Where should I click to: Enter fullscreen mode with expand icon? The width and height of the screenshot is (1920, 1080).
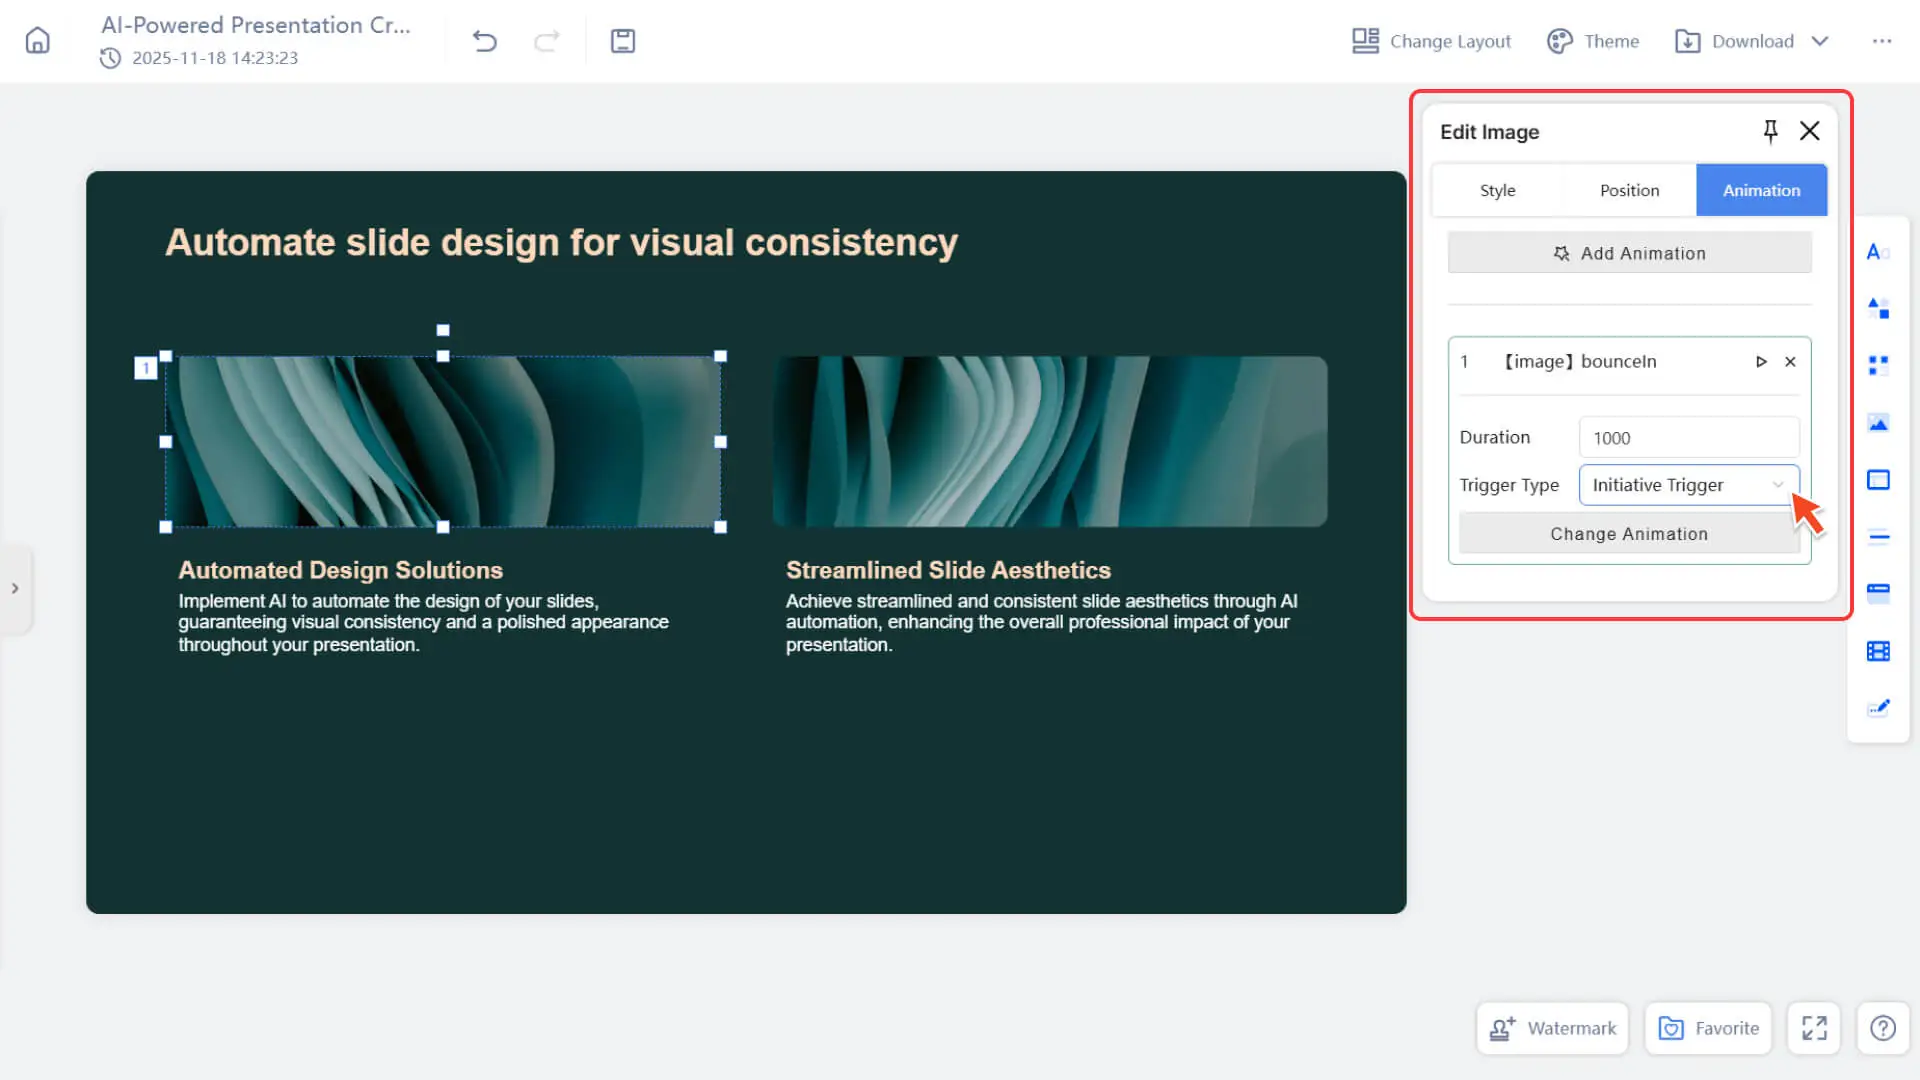(x=1814, y=1028)
